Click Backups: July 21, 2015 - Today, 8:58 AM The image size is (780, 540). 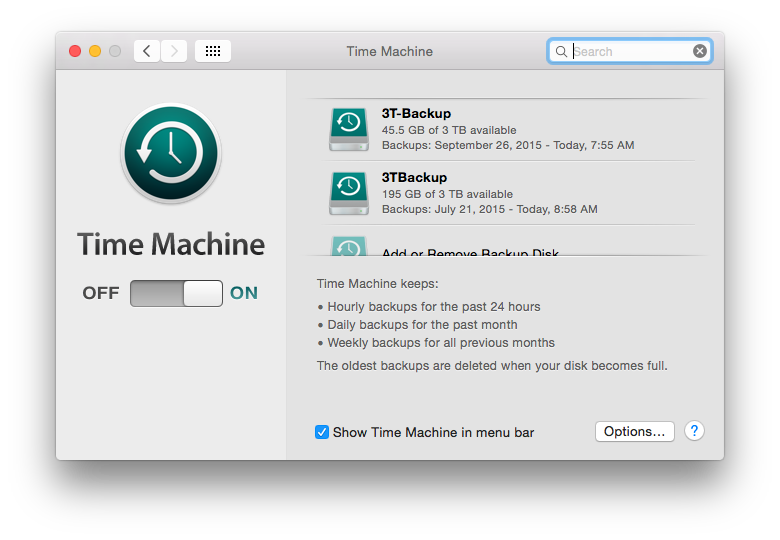point(489,209)
